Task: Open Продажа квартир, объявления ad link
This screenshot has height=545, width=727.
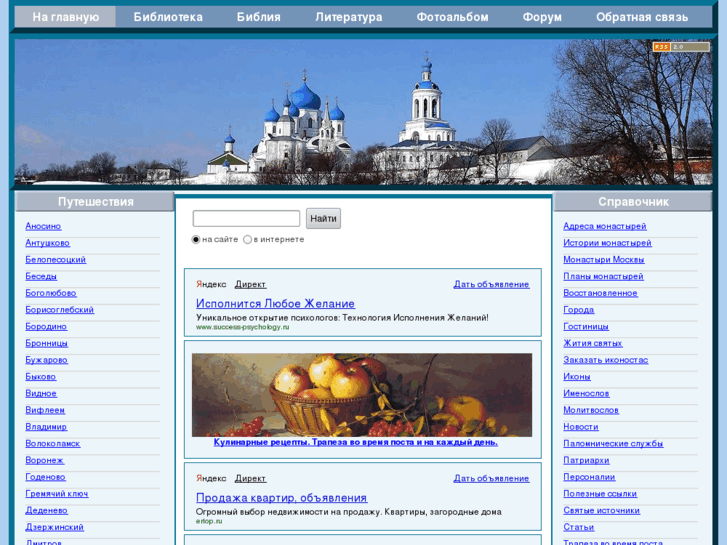Action: [281, 498]
